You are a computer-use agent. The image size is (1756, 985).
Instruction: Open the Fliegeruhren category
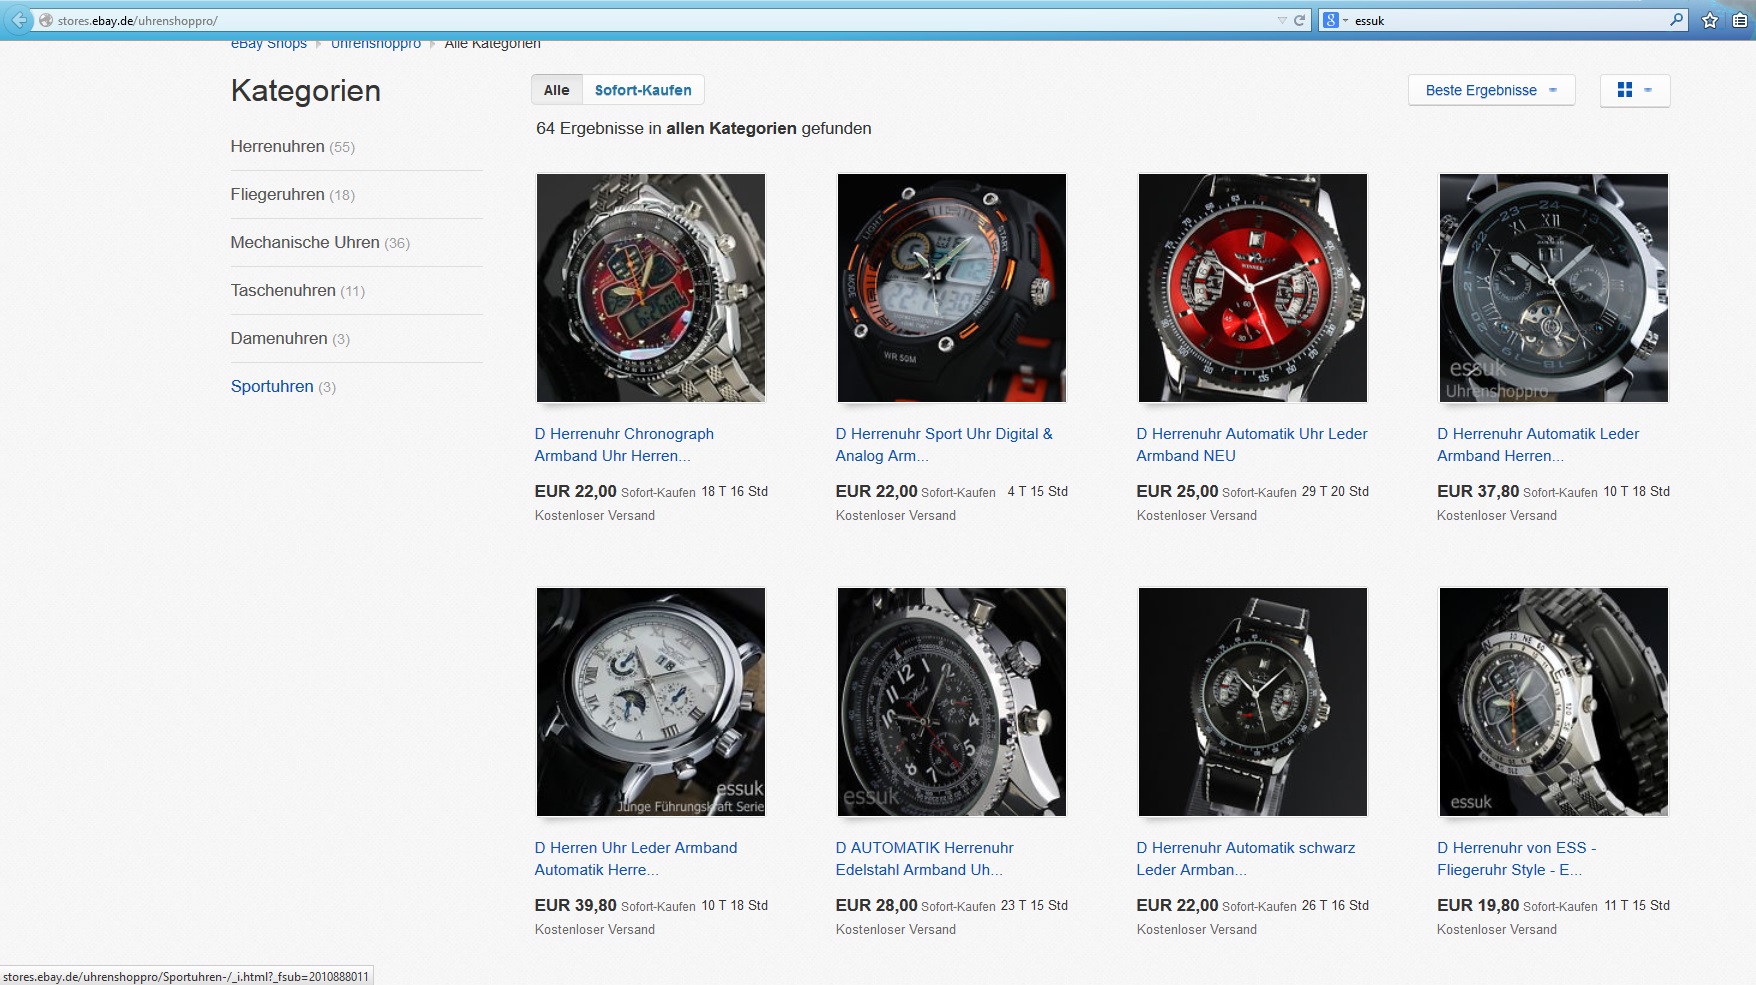click(x=277, y=194)
